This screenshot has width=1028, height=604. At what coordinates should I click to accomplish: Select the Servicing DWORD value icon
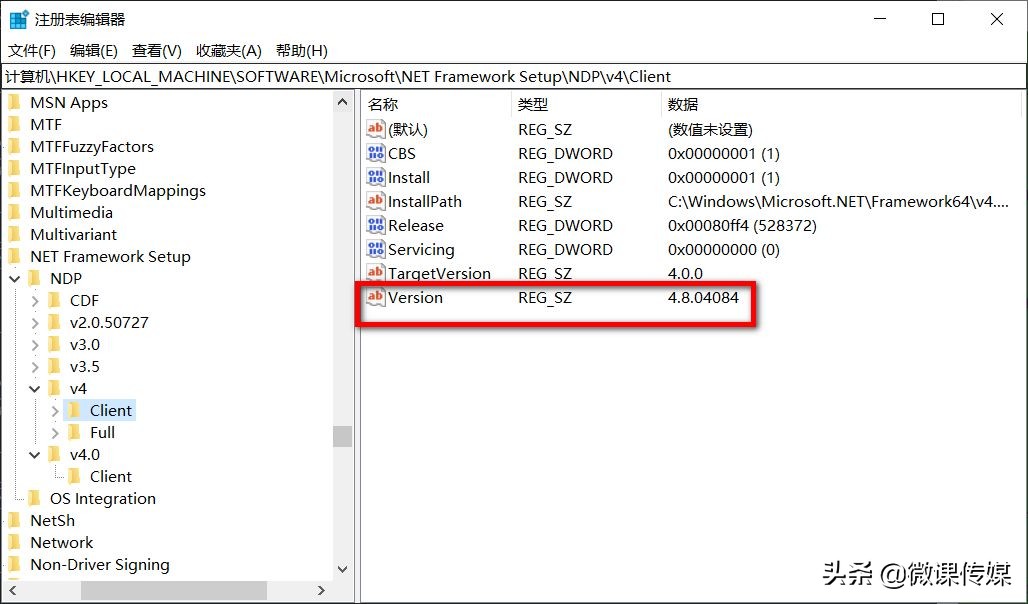374,249
